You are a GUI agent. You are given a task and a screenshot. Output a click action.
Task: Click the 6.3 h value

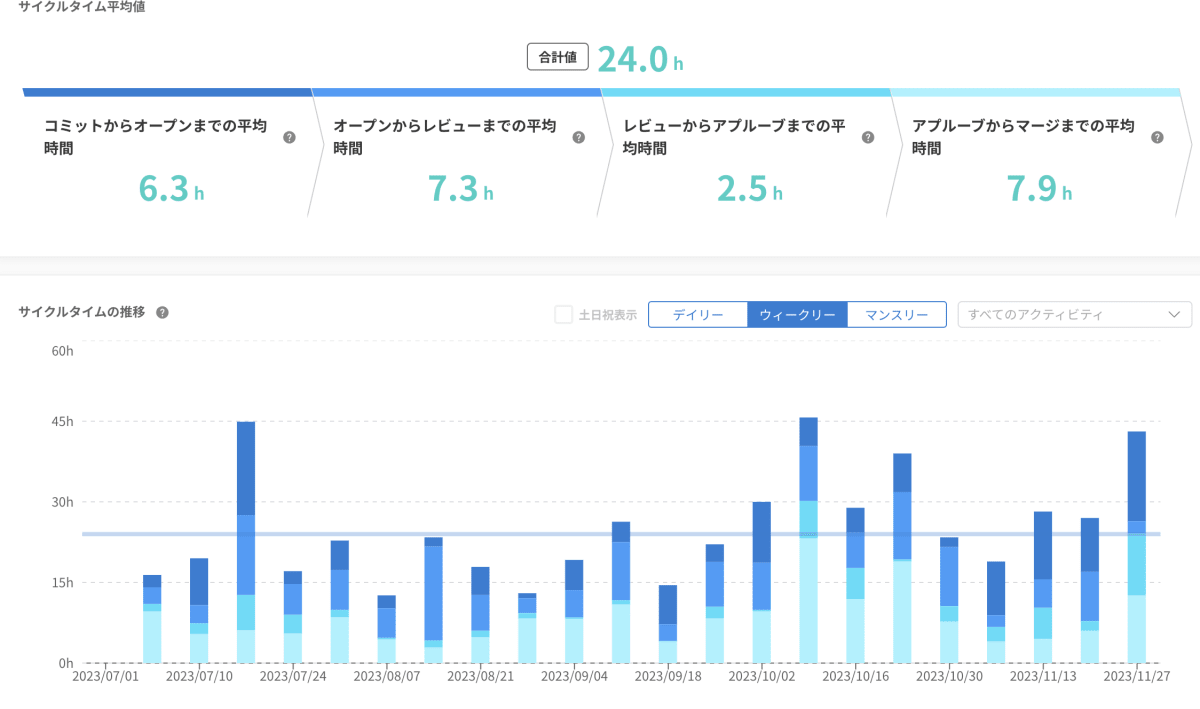171,188
